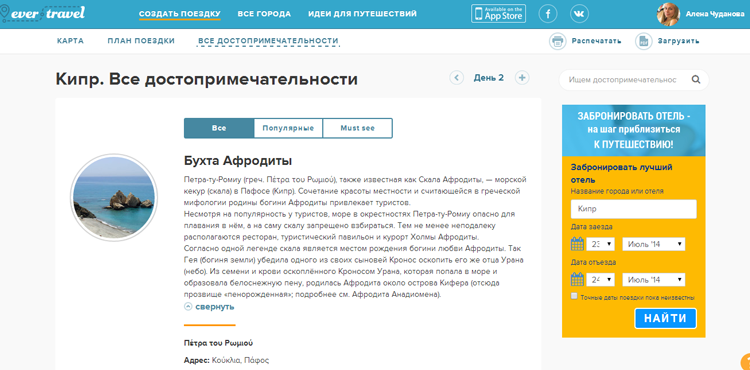This screenshot has height=370, width=750.
Task: Visit the VK social network icon
Action: 579,14
